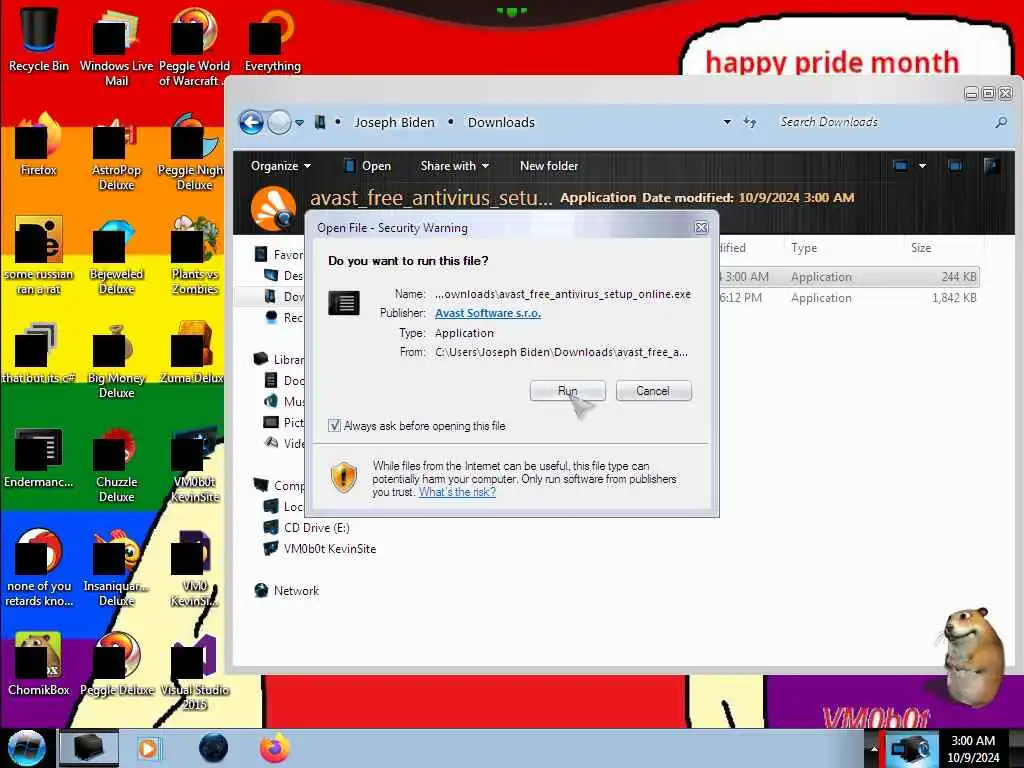Click the taskbar clock showing 3:00 AM
1024x768 pixels.
(x=973, y=749)
